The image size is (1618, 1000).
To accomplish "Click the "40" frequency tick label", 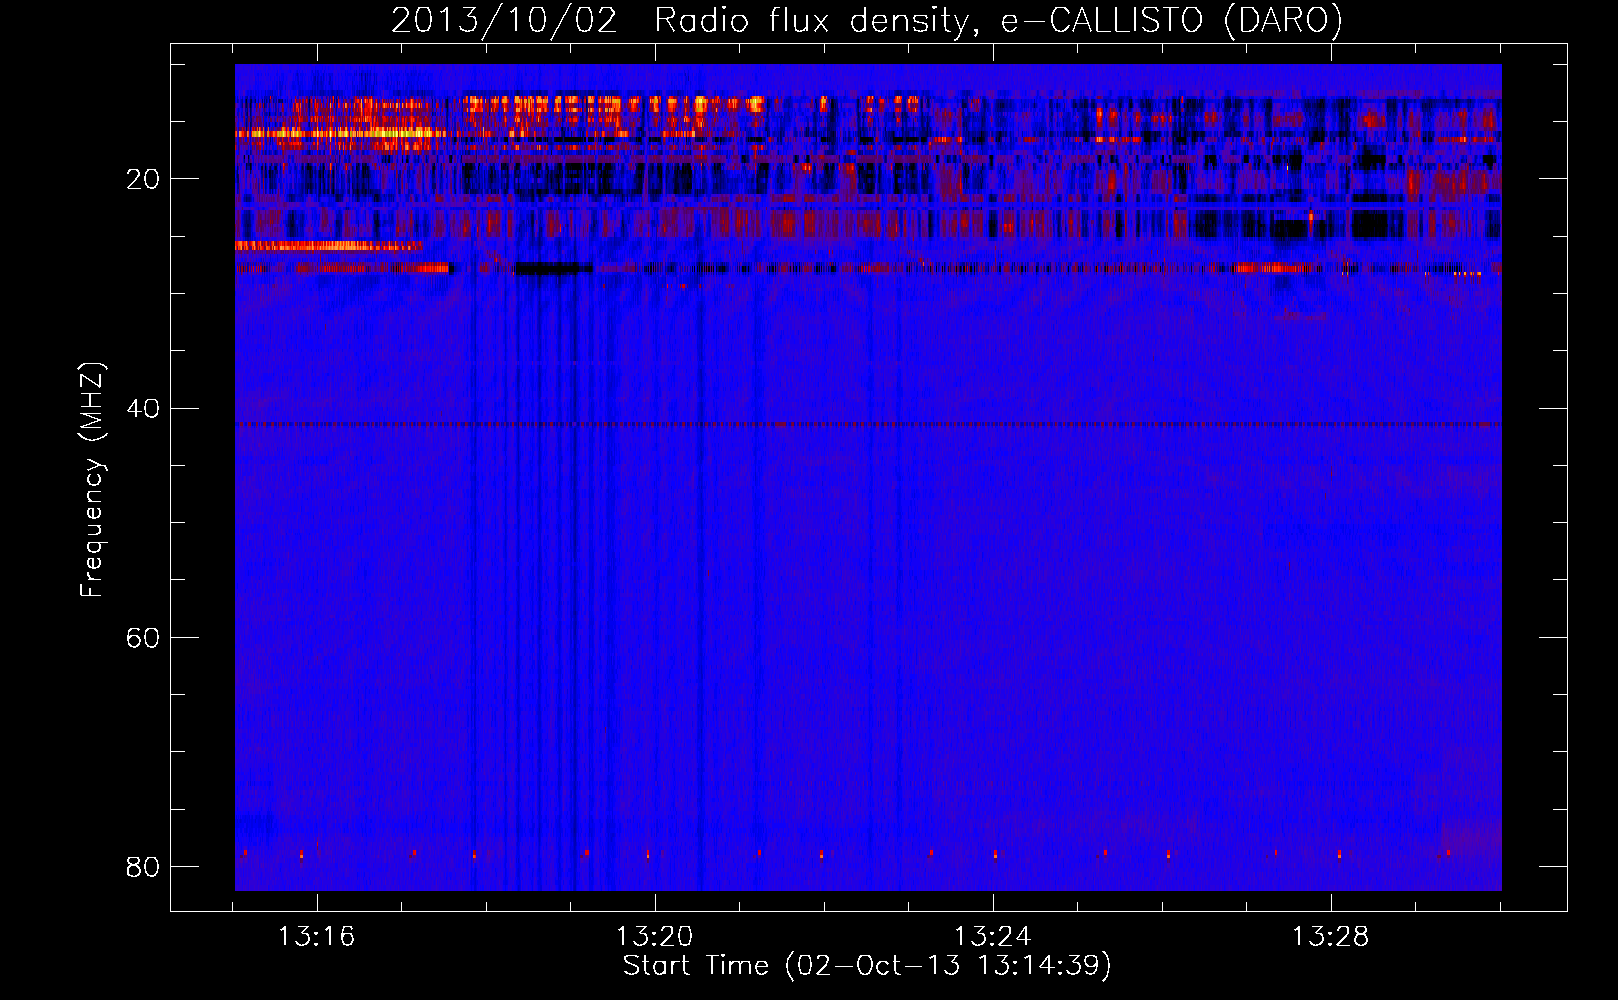I will pyautogui.click(x=143, y=408).
